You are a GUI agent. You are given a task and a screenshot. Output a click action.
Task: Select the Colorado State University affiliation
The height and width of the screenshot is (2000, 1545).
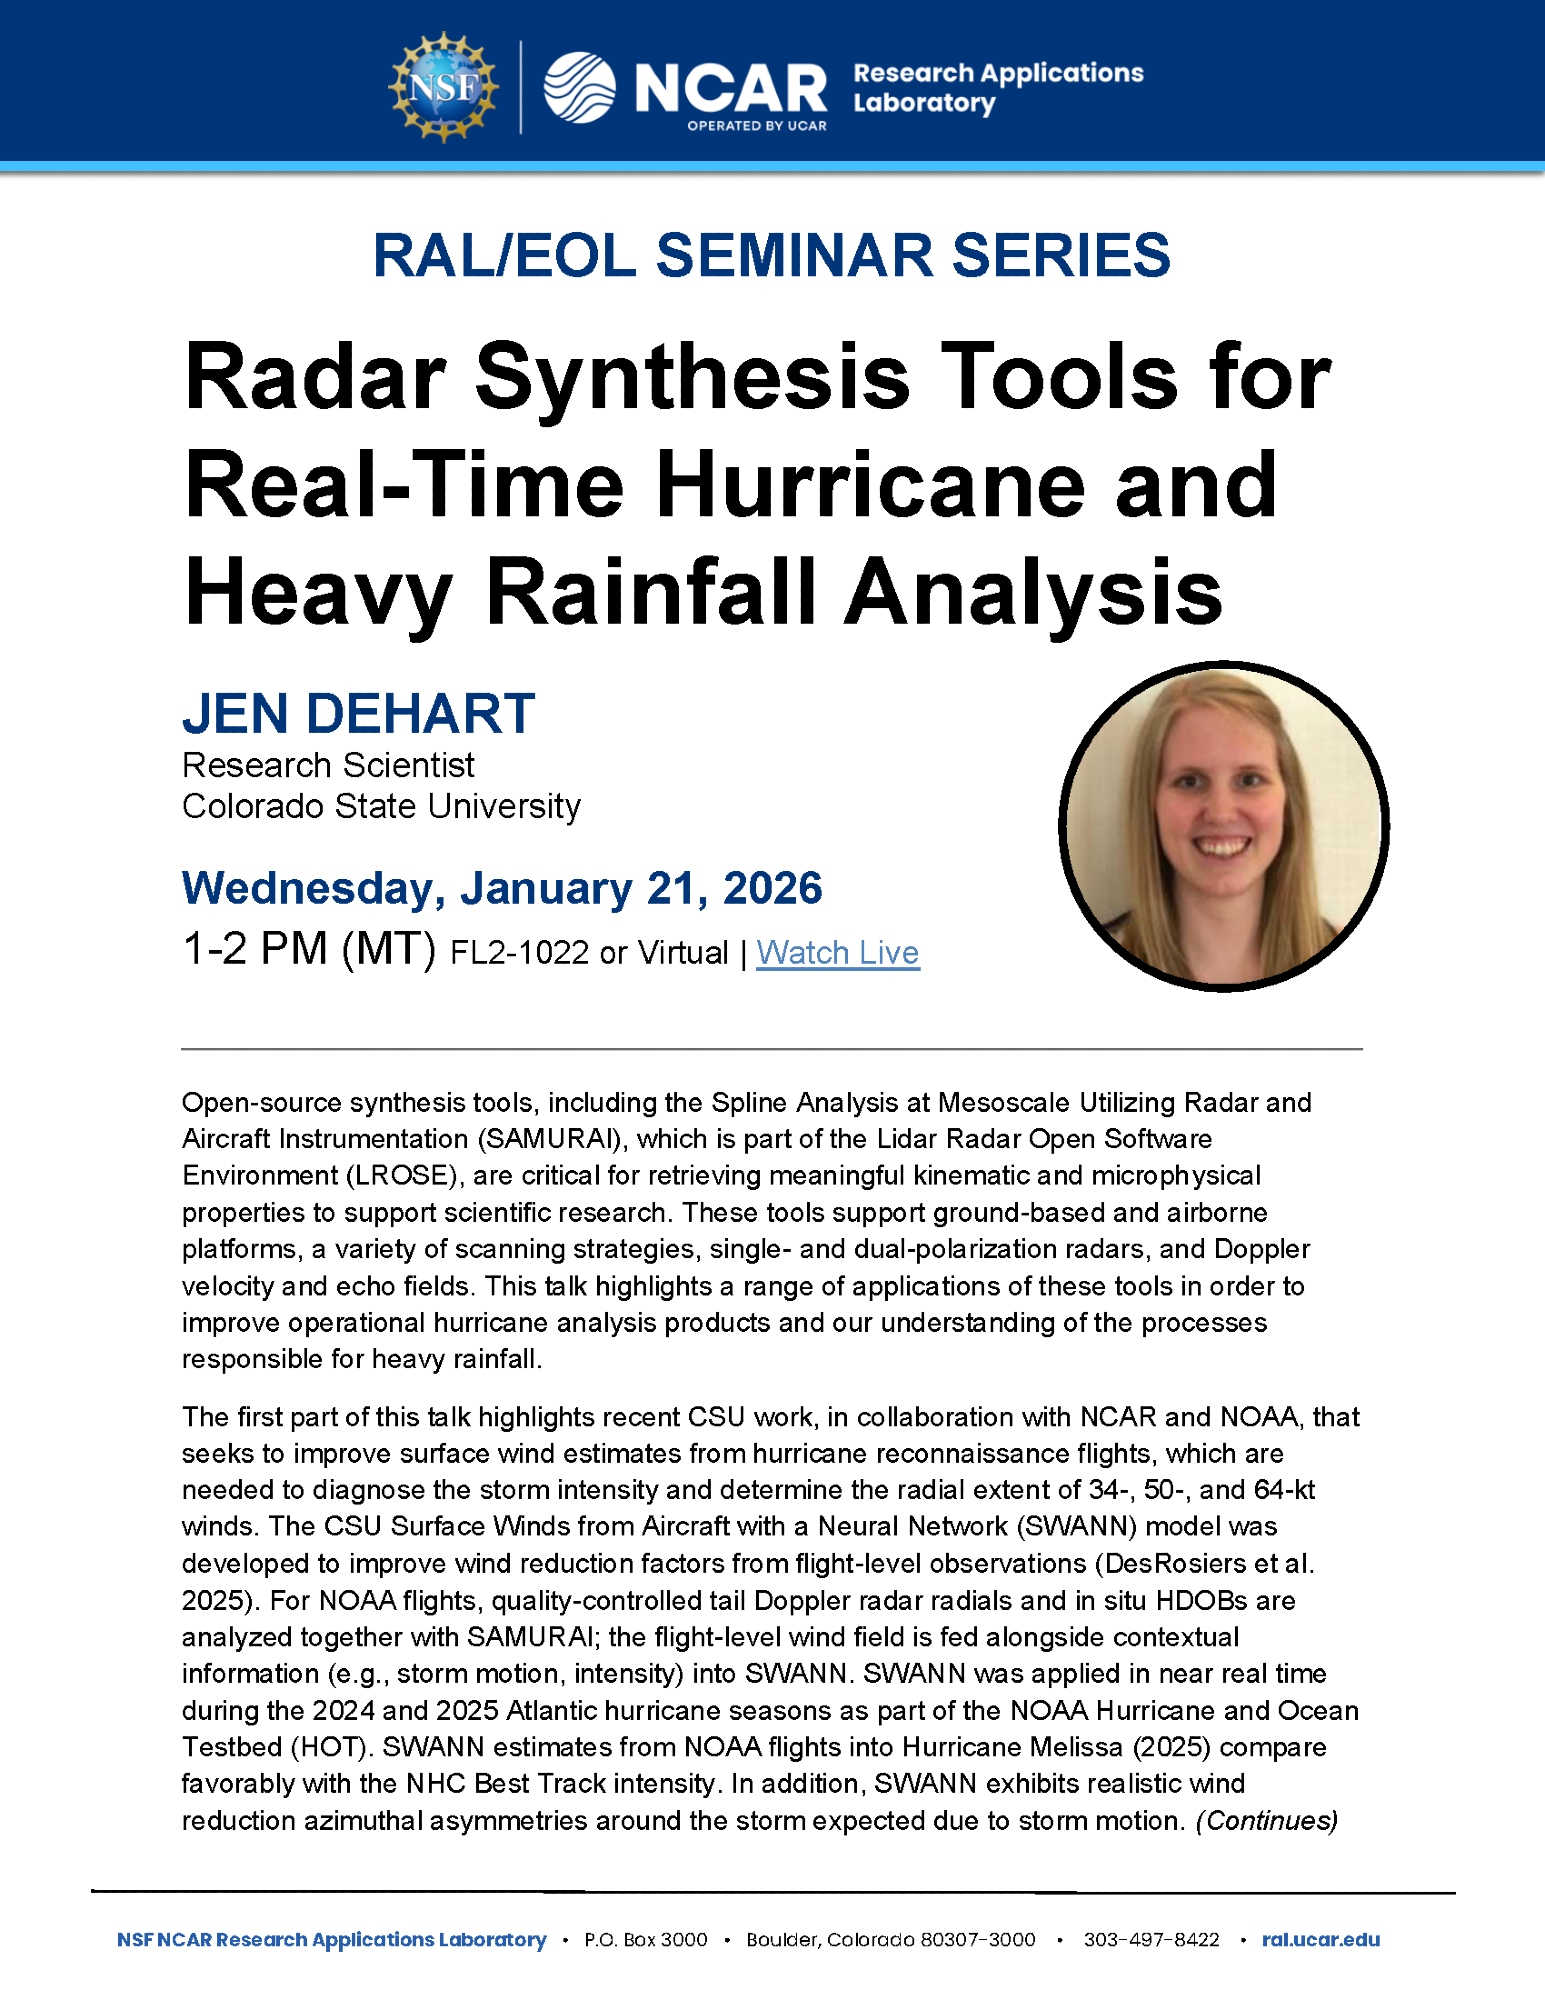(381, 806)
